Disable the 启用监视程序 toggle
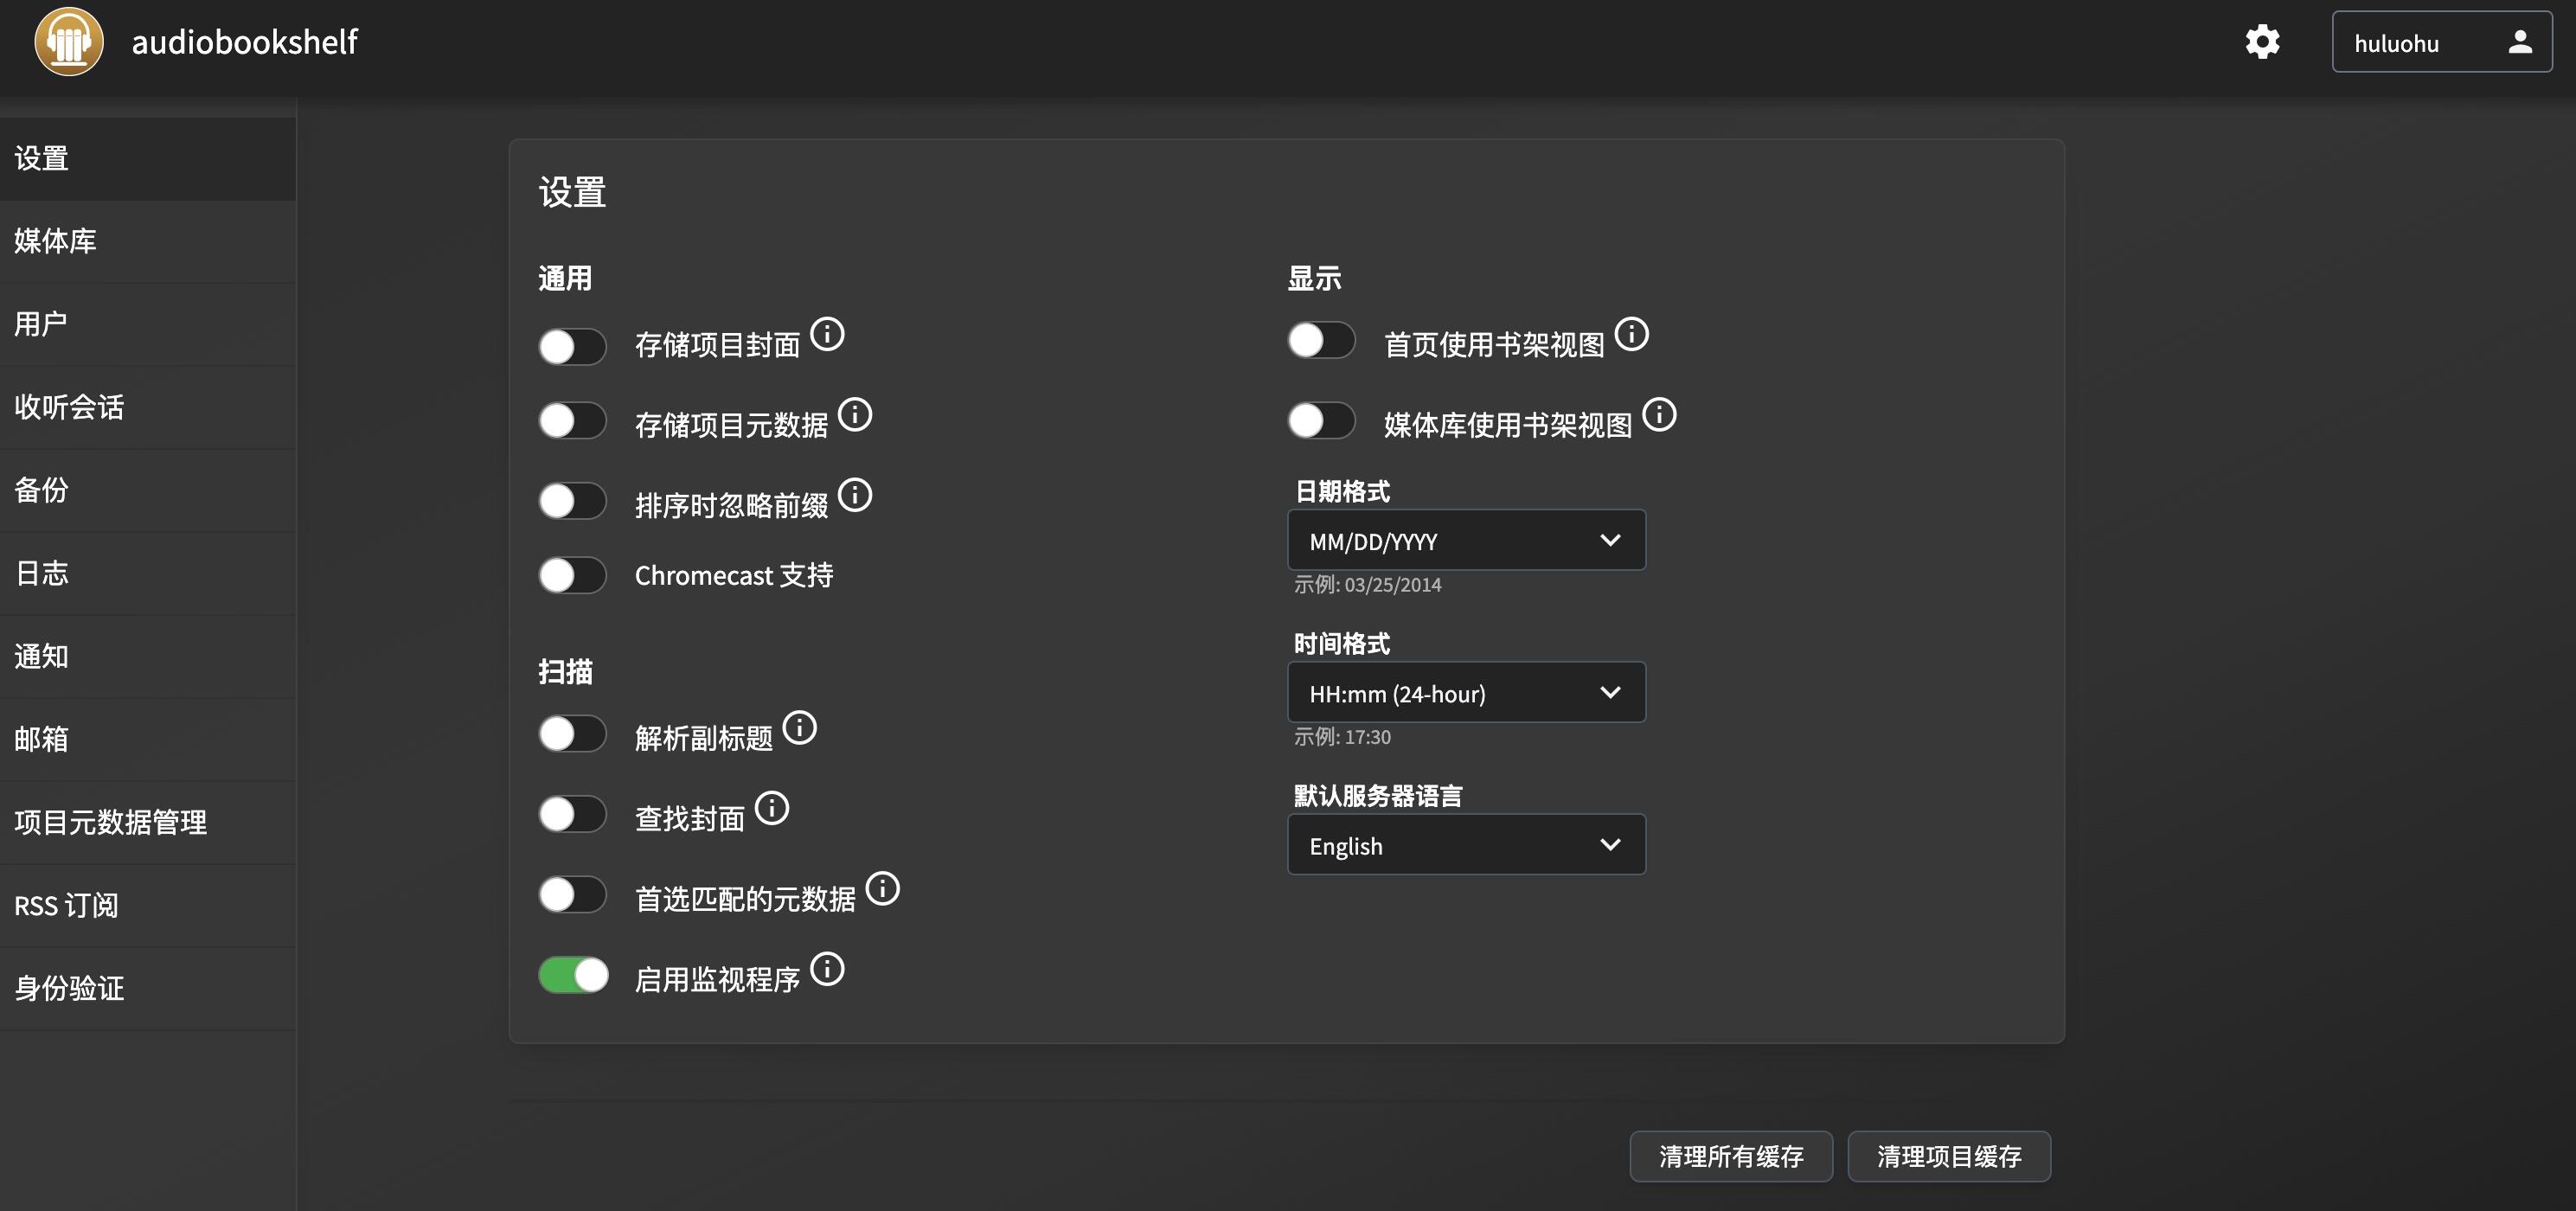 point(573,975)
